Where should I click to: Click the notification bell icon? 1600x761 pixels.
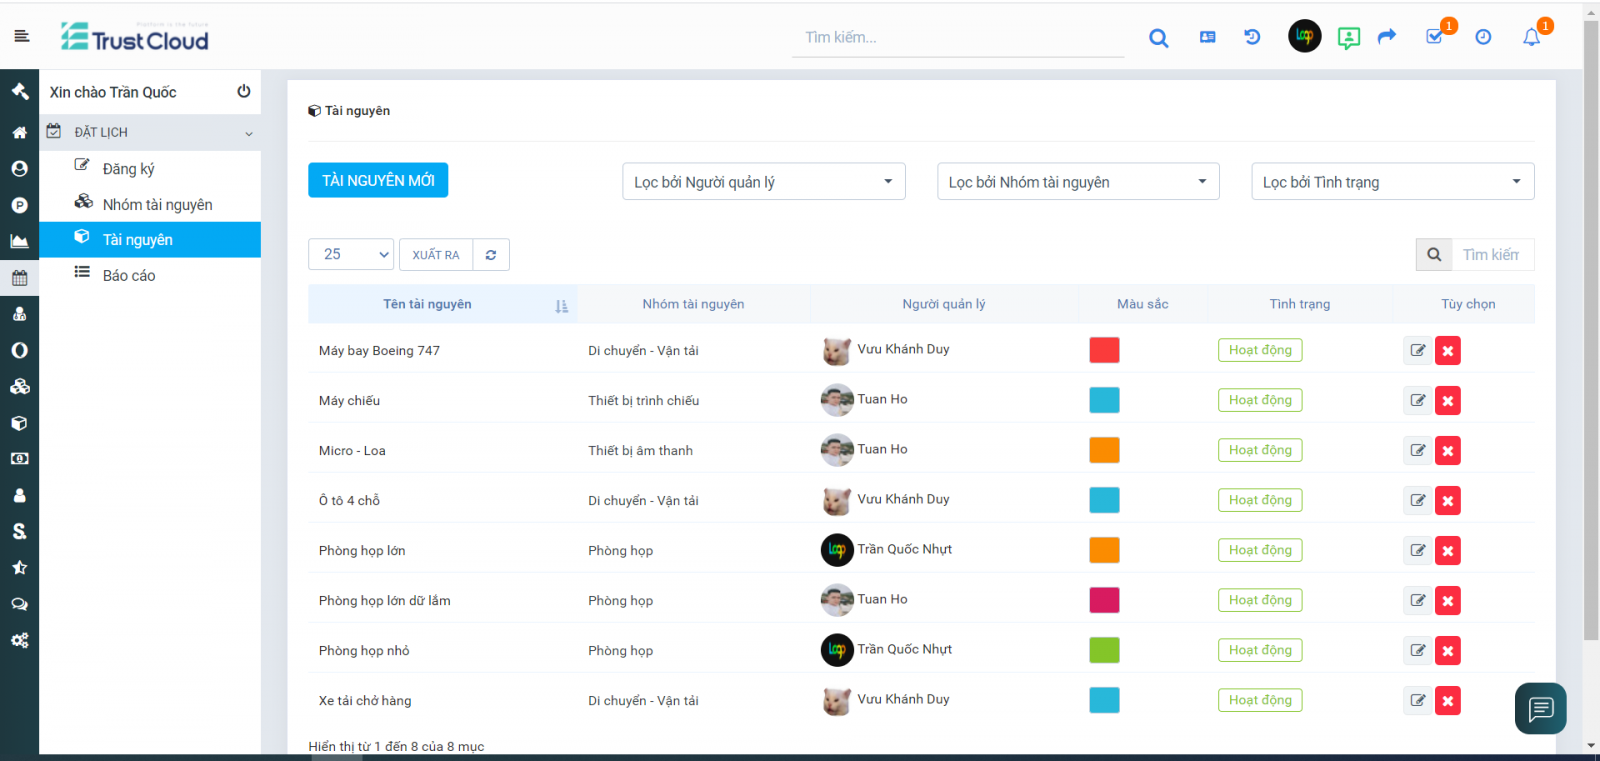tap(1531, 37)
